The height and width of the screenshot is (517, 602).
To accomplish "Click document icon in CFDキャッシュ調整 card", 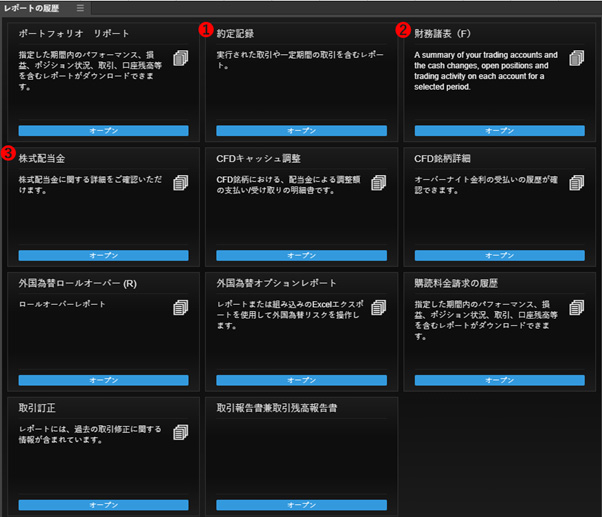I will coord(379,183).
